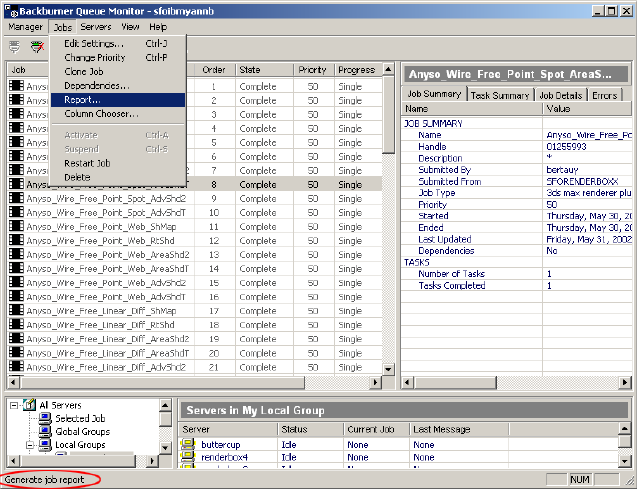Click the job list vertical scrollbar up arrow
Viewport: 637px width, 489px height.
388,69
